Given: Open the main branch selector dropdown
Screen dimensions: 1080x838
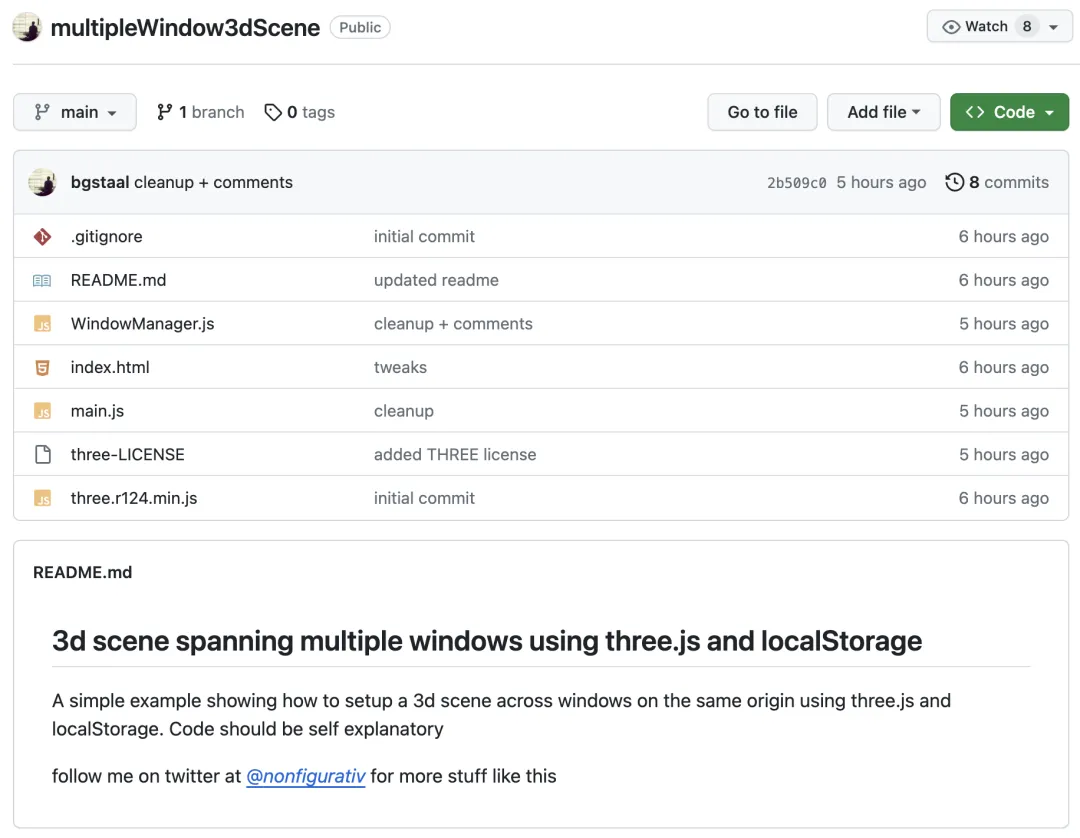Looking at the screenshot, I should [76, 112].
